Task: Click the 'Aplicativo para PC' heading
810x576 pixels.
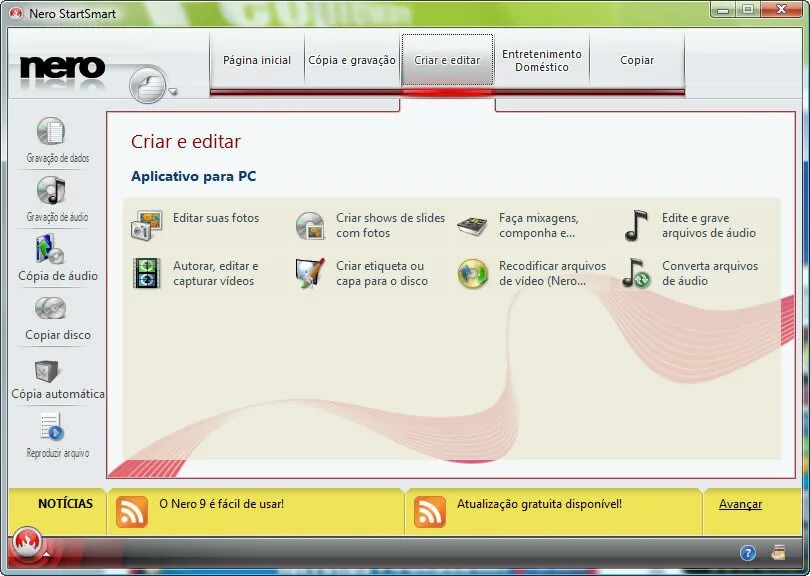Action: pos(194,176)
